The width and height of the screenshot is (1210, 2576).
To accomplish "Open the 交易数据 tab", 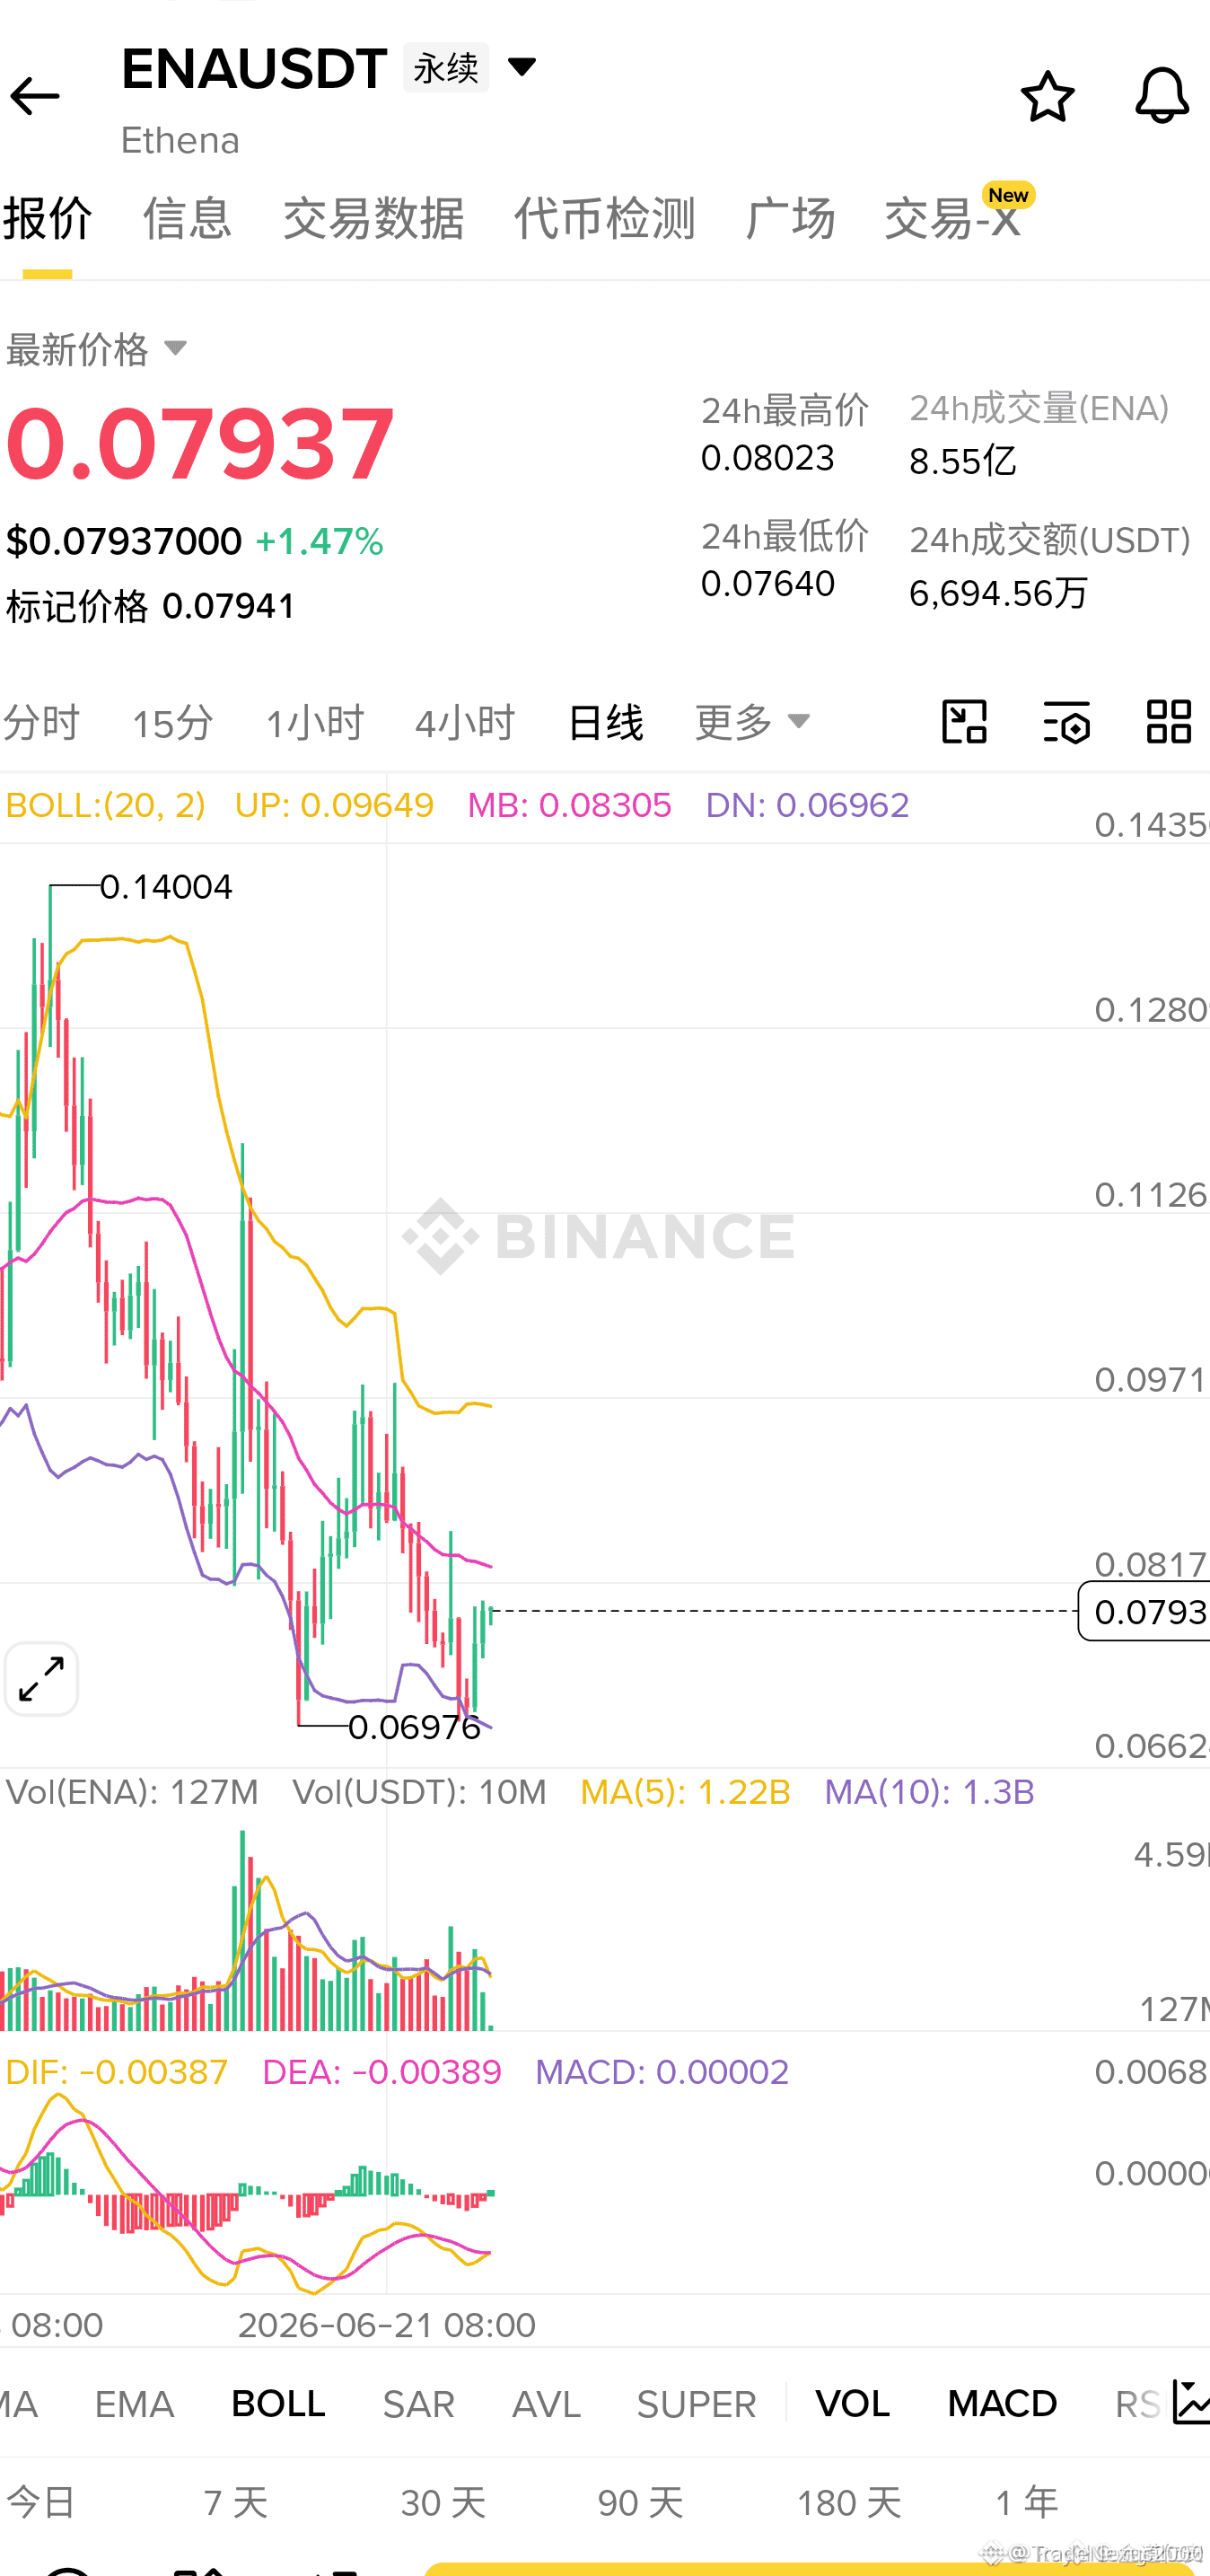I will tap(373, 218).
